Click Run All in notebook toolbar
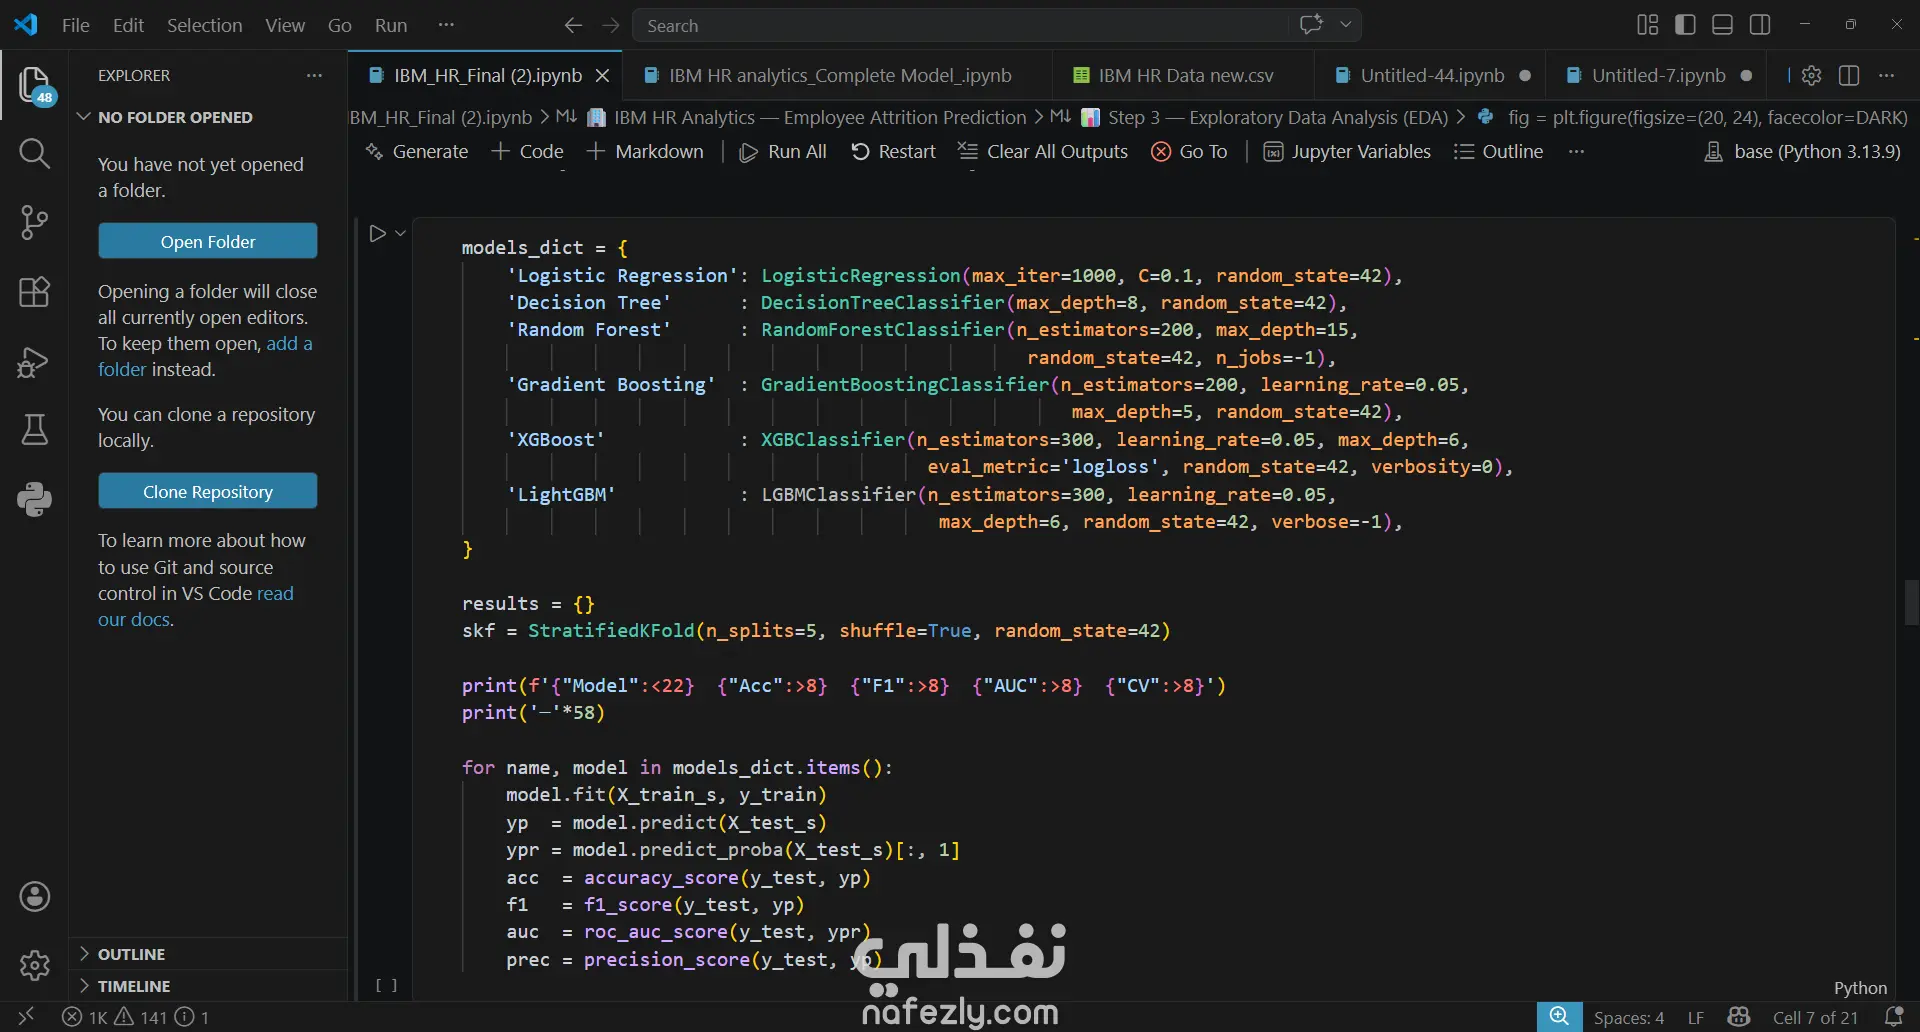 (783, 152)
